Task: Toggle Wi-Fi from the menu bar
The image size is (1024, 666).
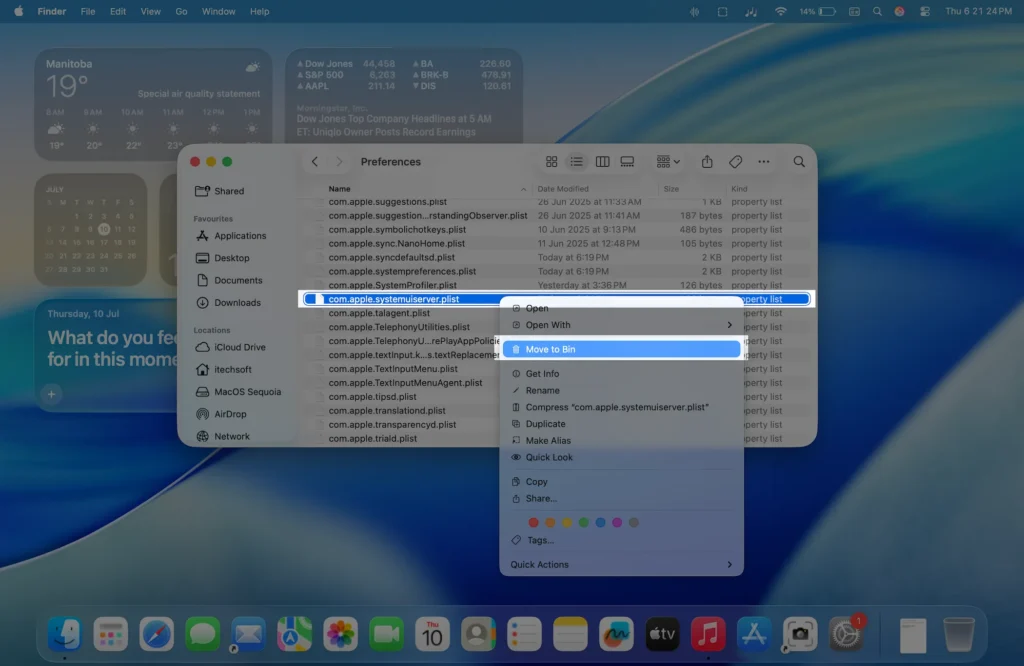Action: pos(779,11)
